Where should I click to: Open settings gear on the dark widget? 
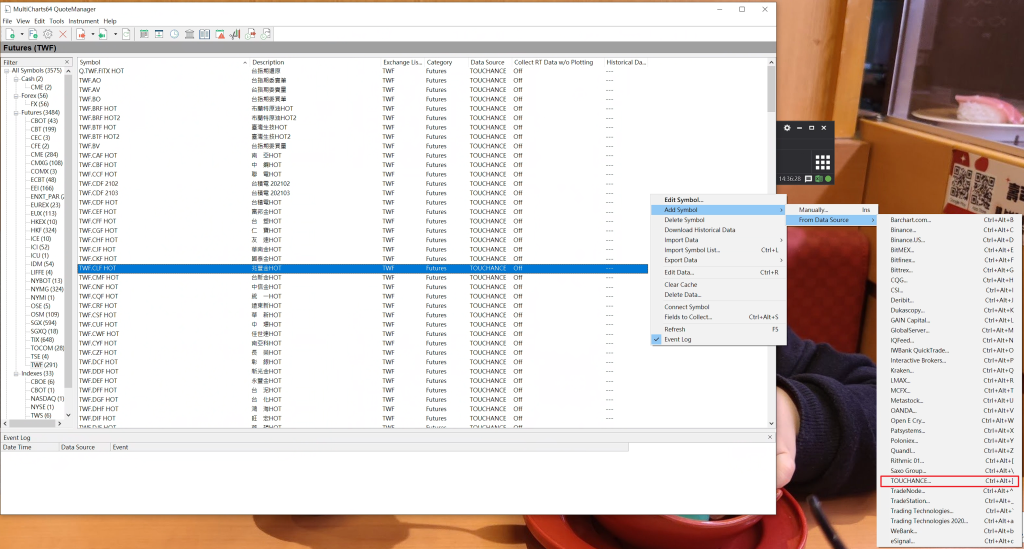tap(787, 128)
